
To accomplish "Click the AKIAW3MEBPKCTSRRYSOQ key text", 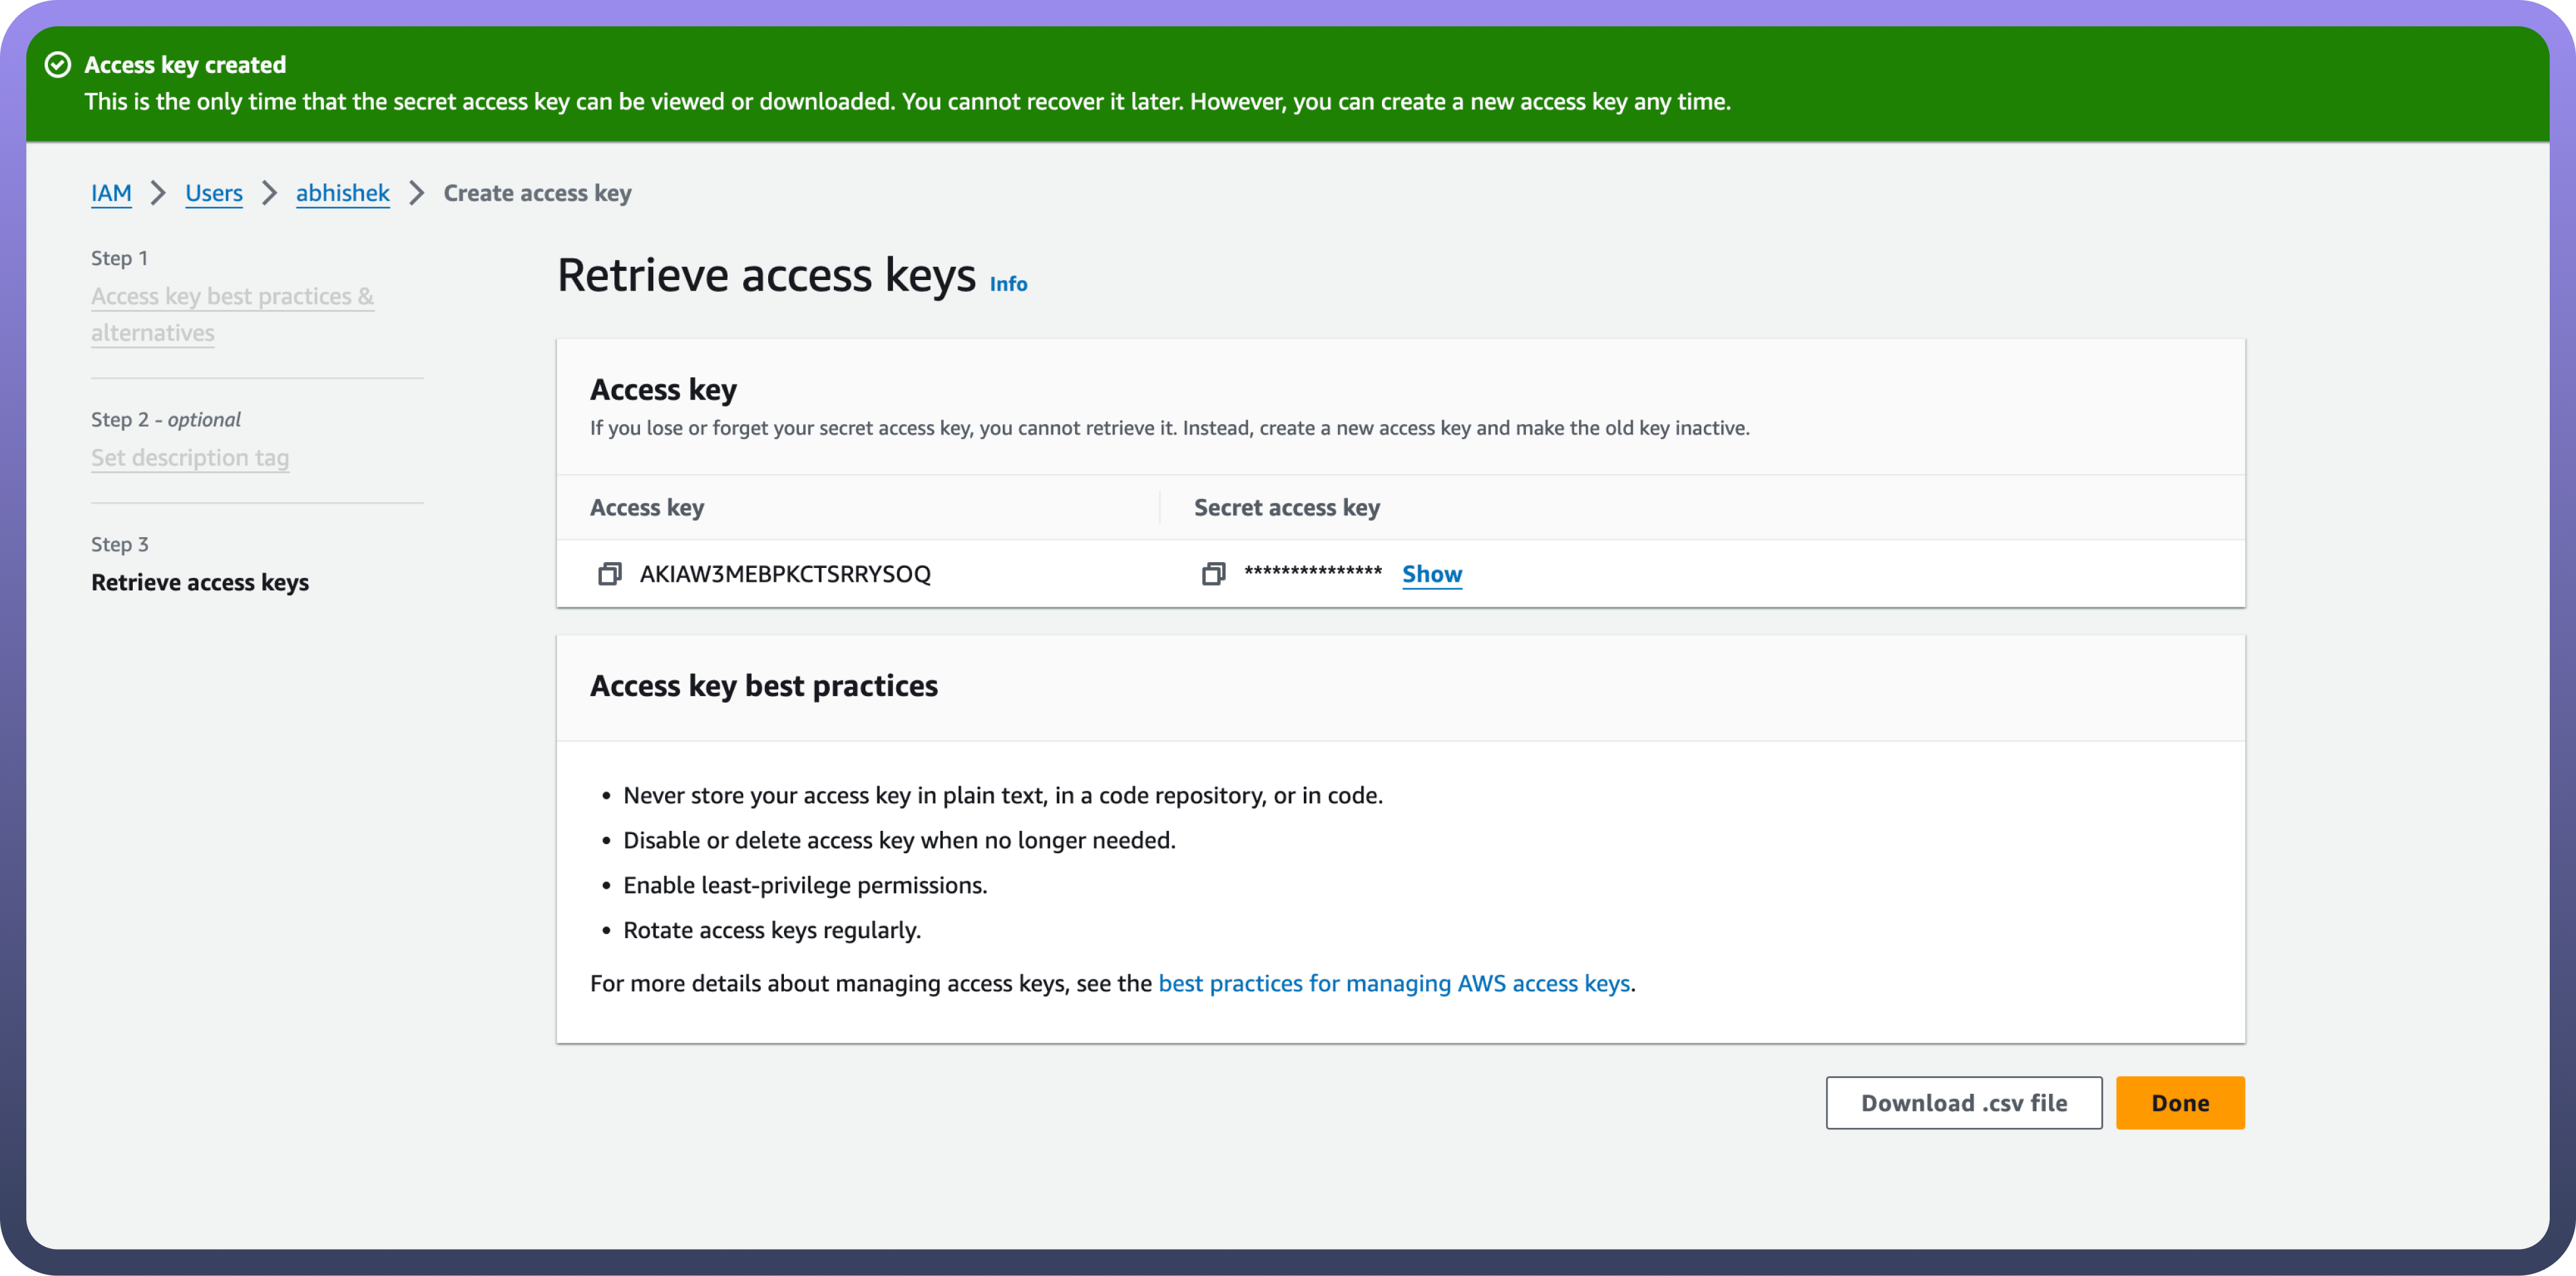I will tap(785, 574).
